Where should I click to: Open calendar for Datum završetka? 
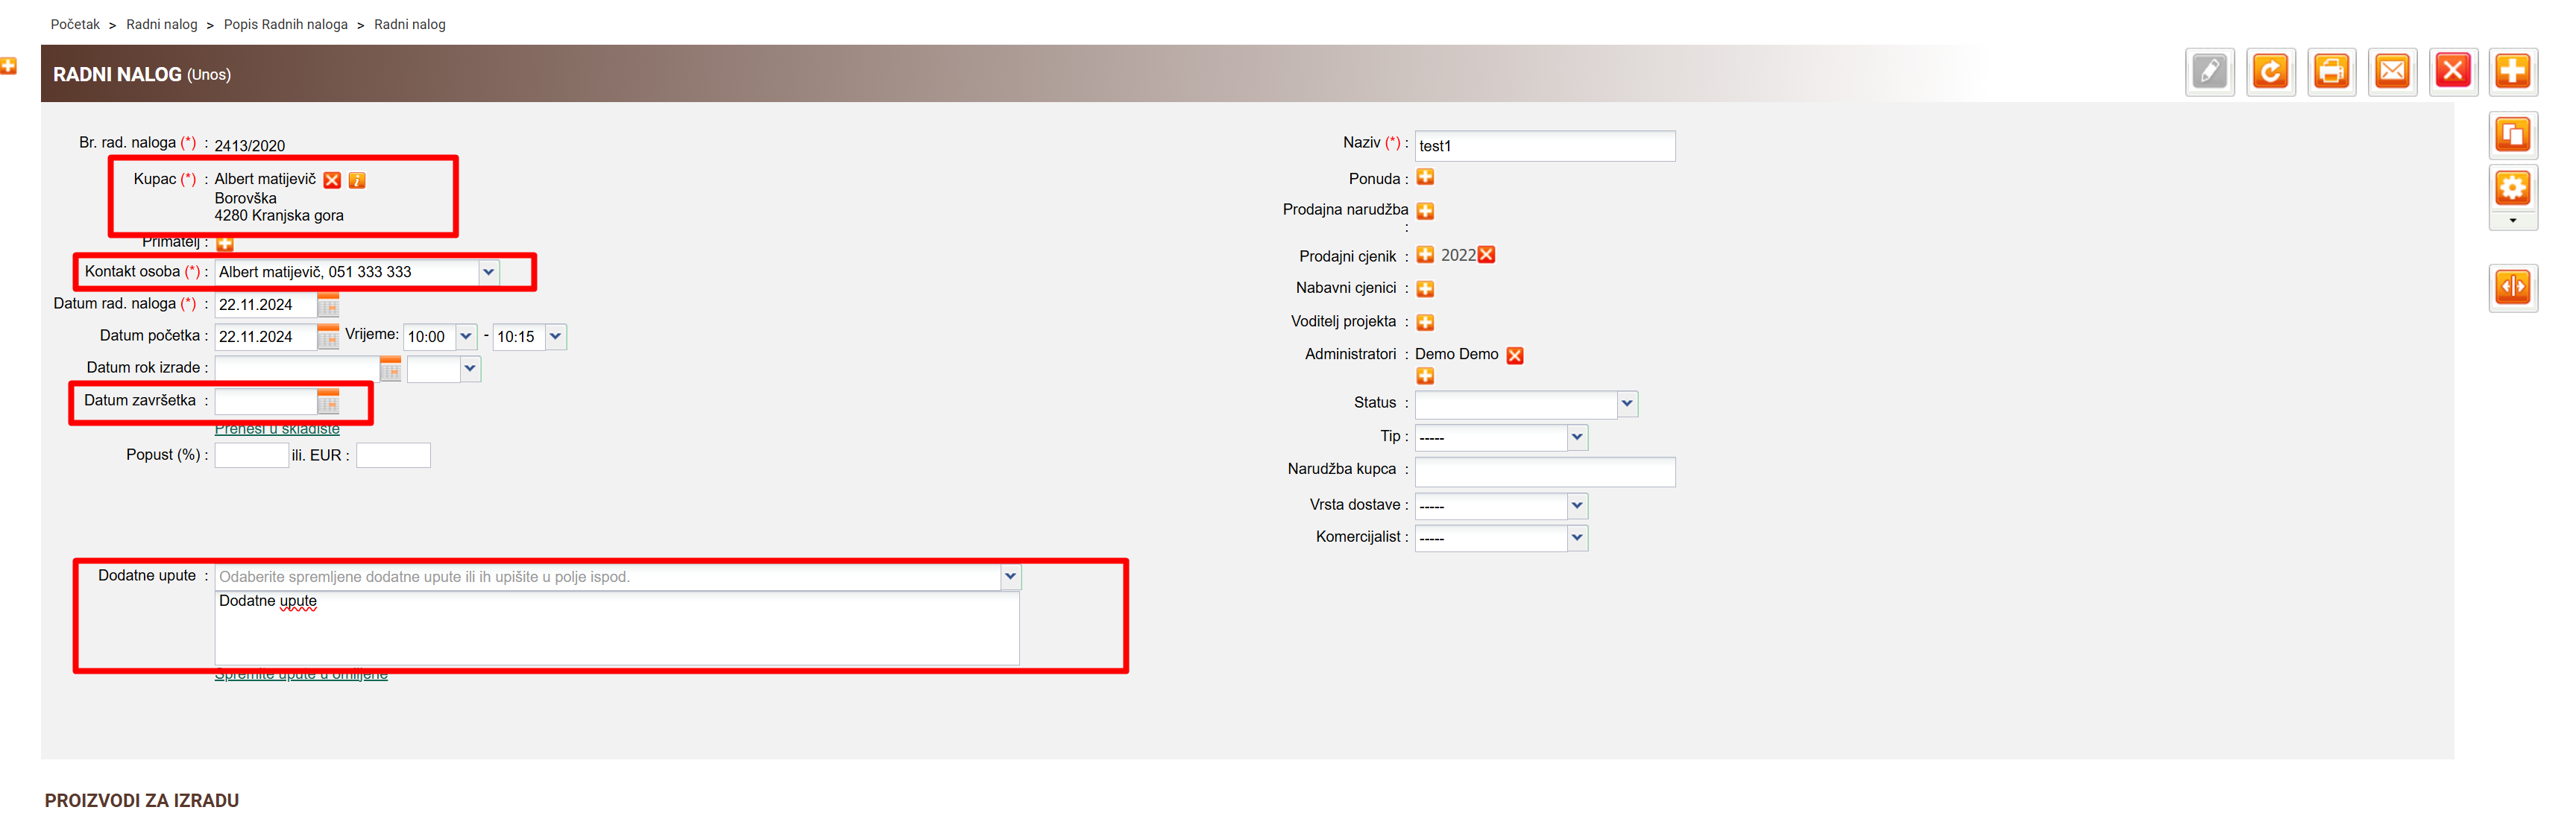point(328,402)
